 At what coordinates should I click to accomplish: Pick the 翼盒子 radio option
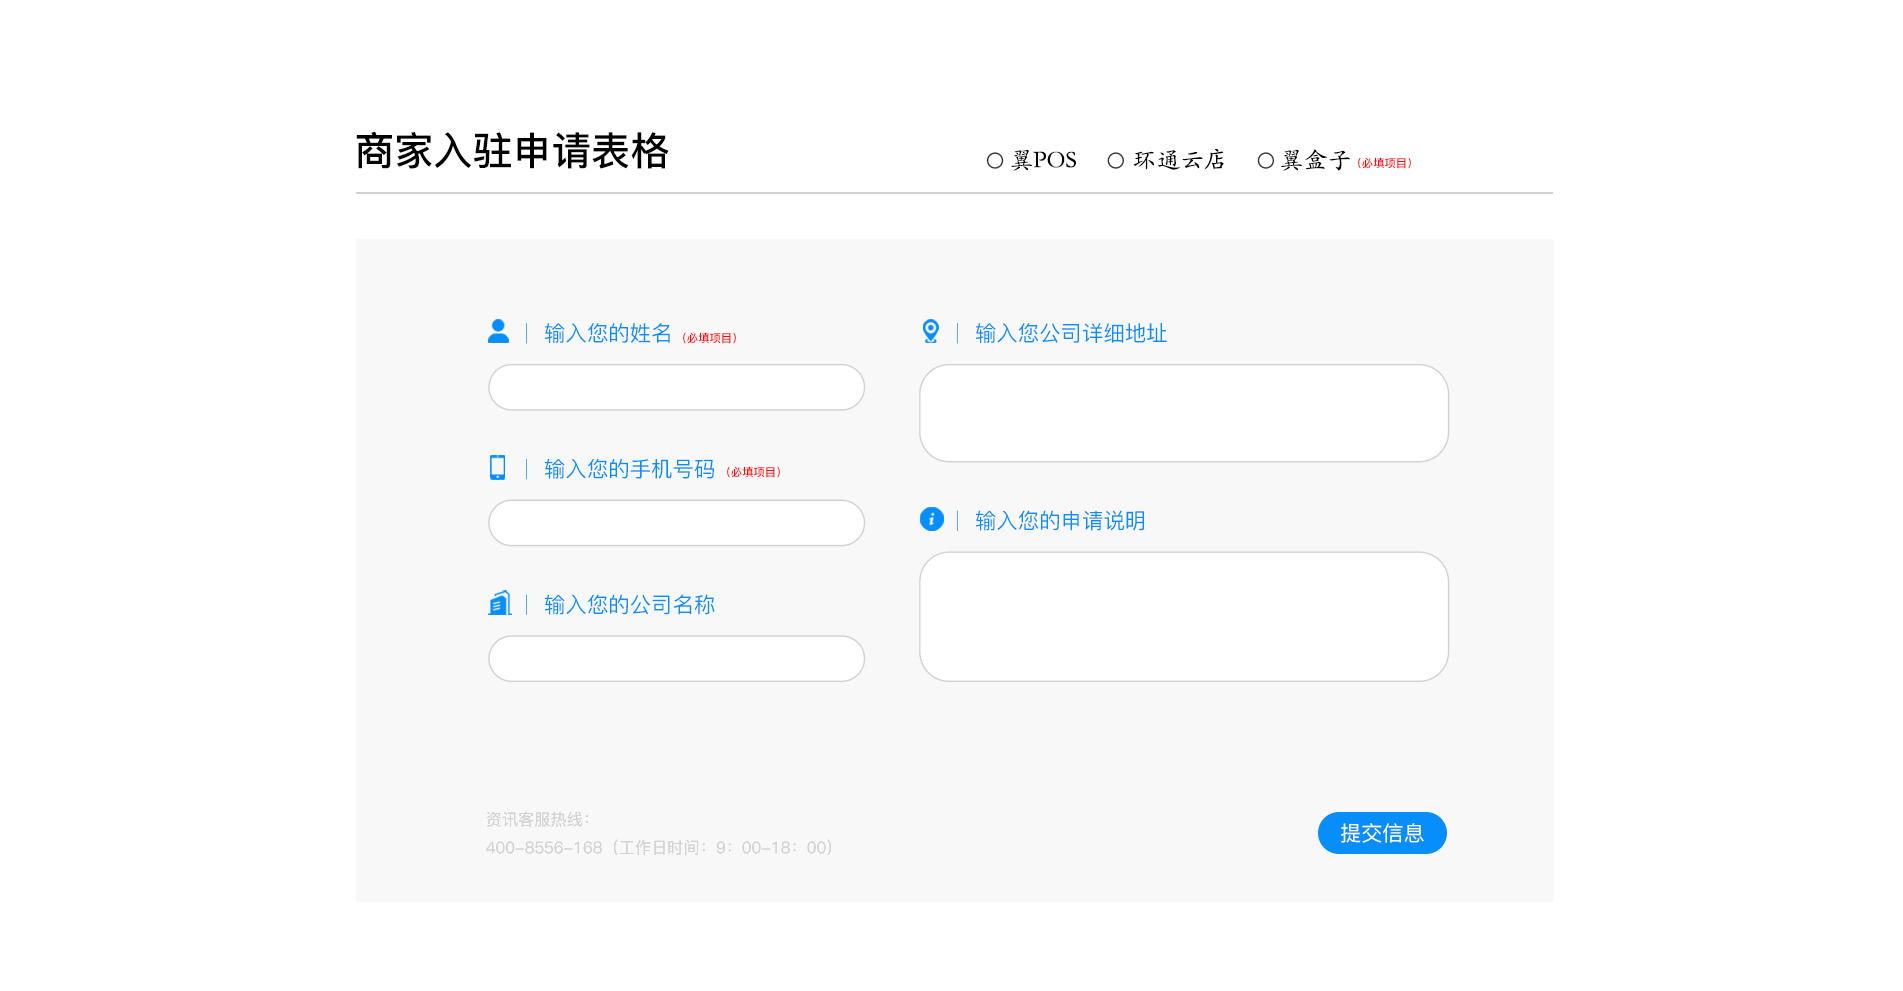tap(1266, 161)
